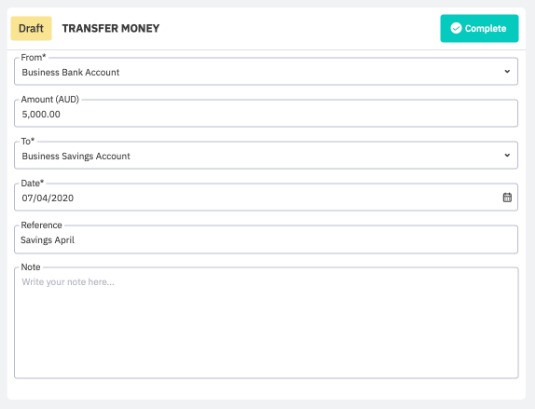
Task: Click the Reference field with Savings April
Action: pyautogui.click(x=266, y=239)
